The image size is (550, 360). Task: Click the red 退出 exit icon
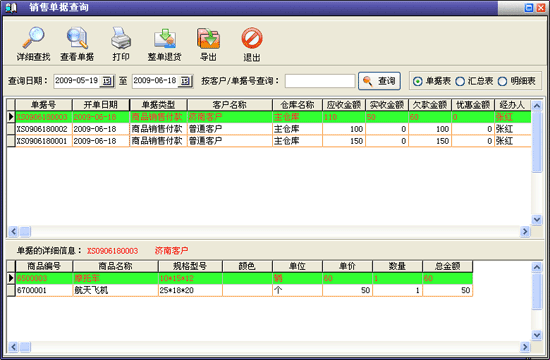pyautogui.click(x=252, y=38)
